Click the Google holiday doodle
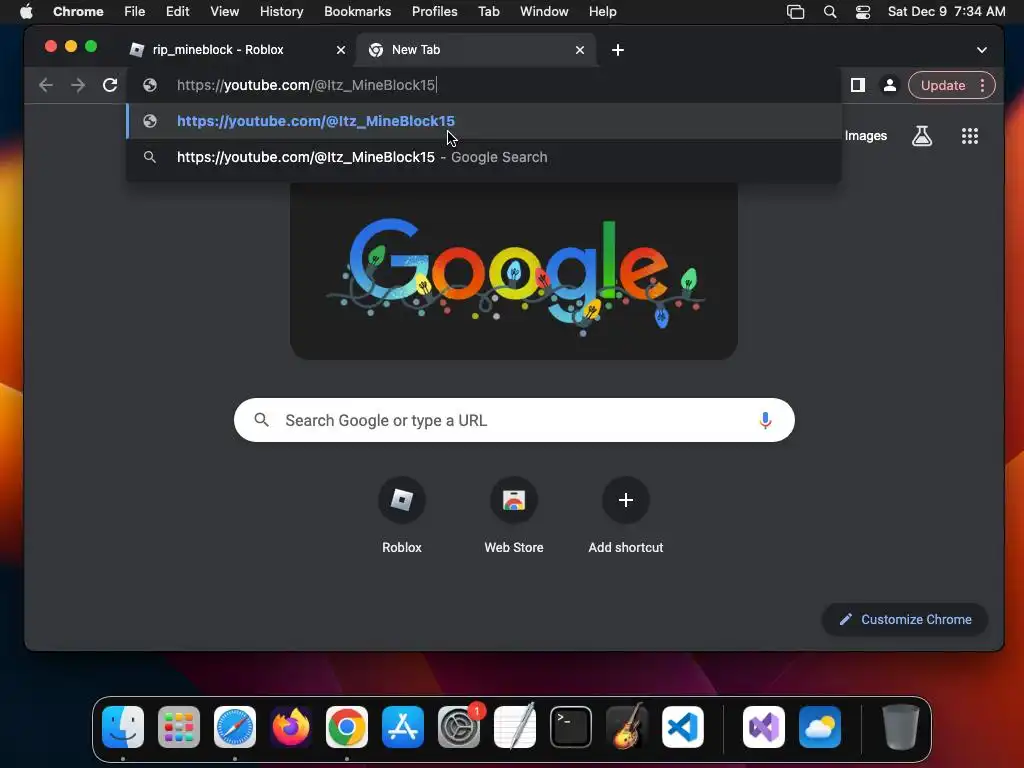The height and width of the screenshot is (768, 1024). tap(514, 272)
